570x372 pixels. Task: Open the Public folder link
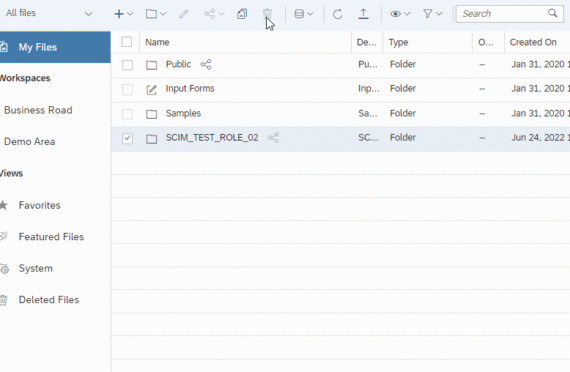pyautogui.click(x=178, y=64)
